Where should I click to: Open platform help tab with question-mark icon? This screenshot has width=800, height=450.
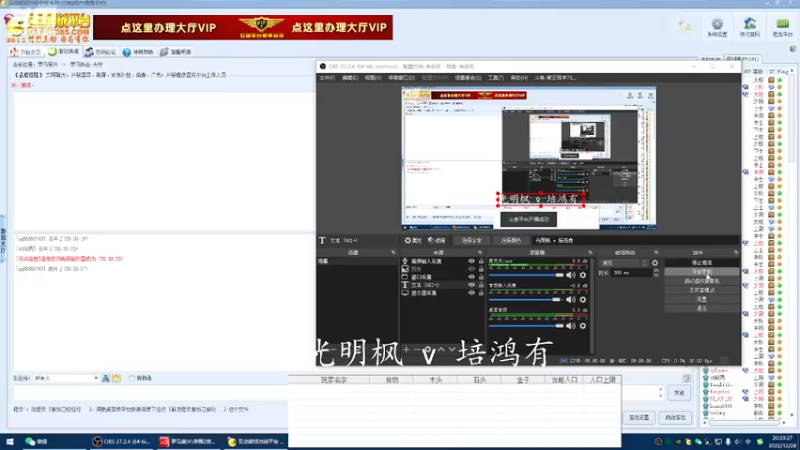tap(138, 52)
